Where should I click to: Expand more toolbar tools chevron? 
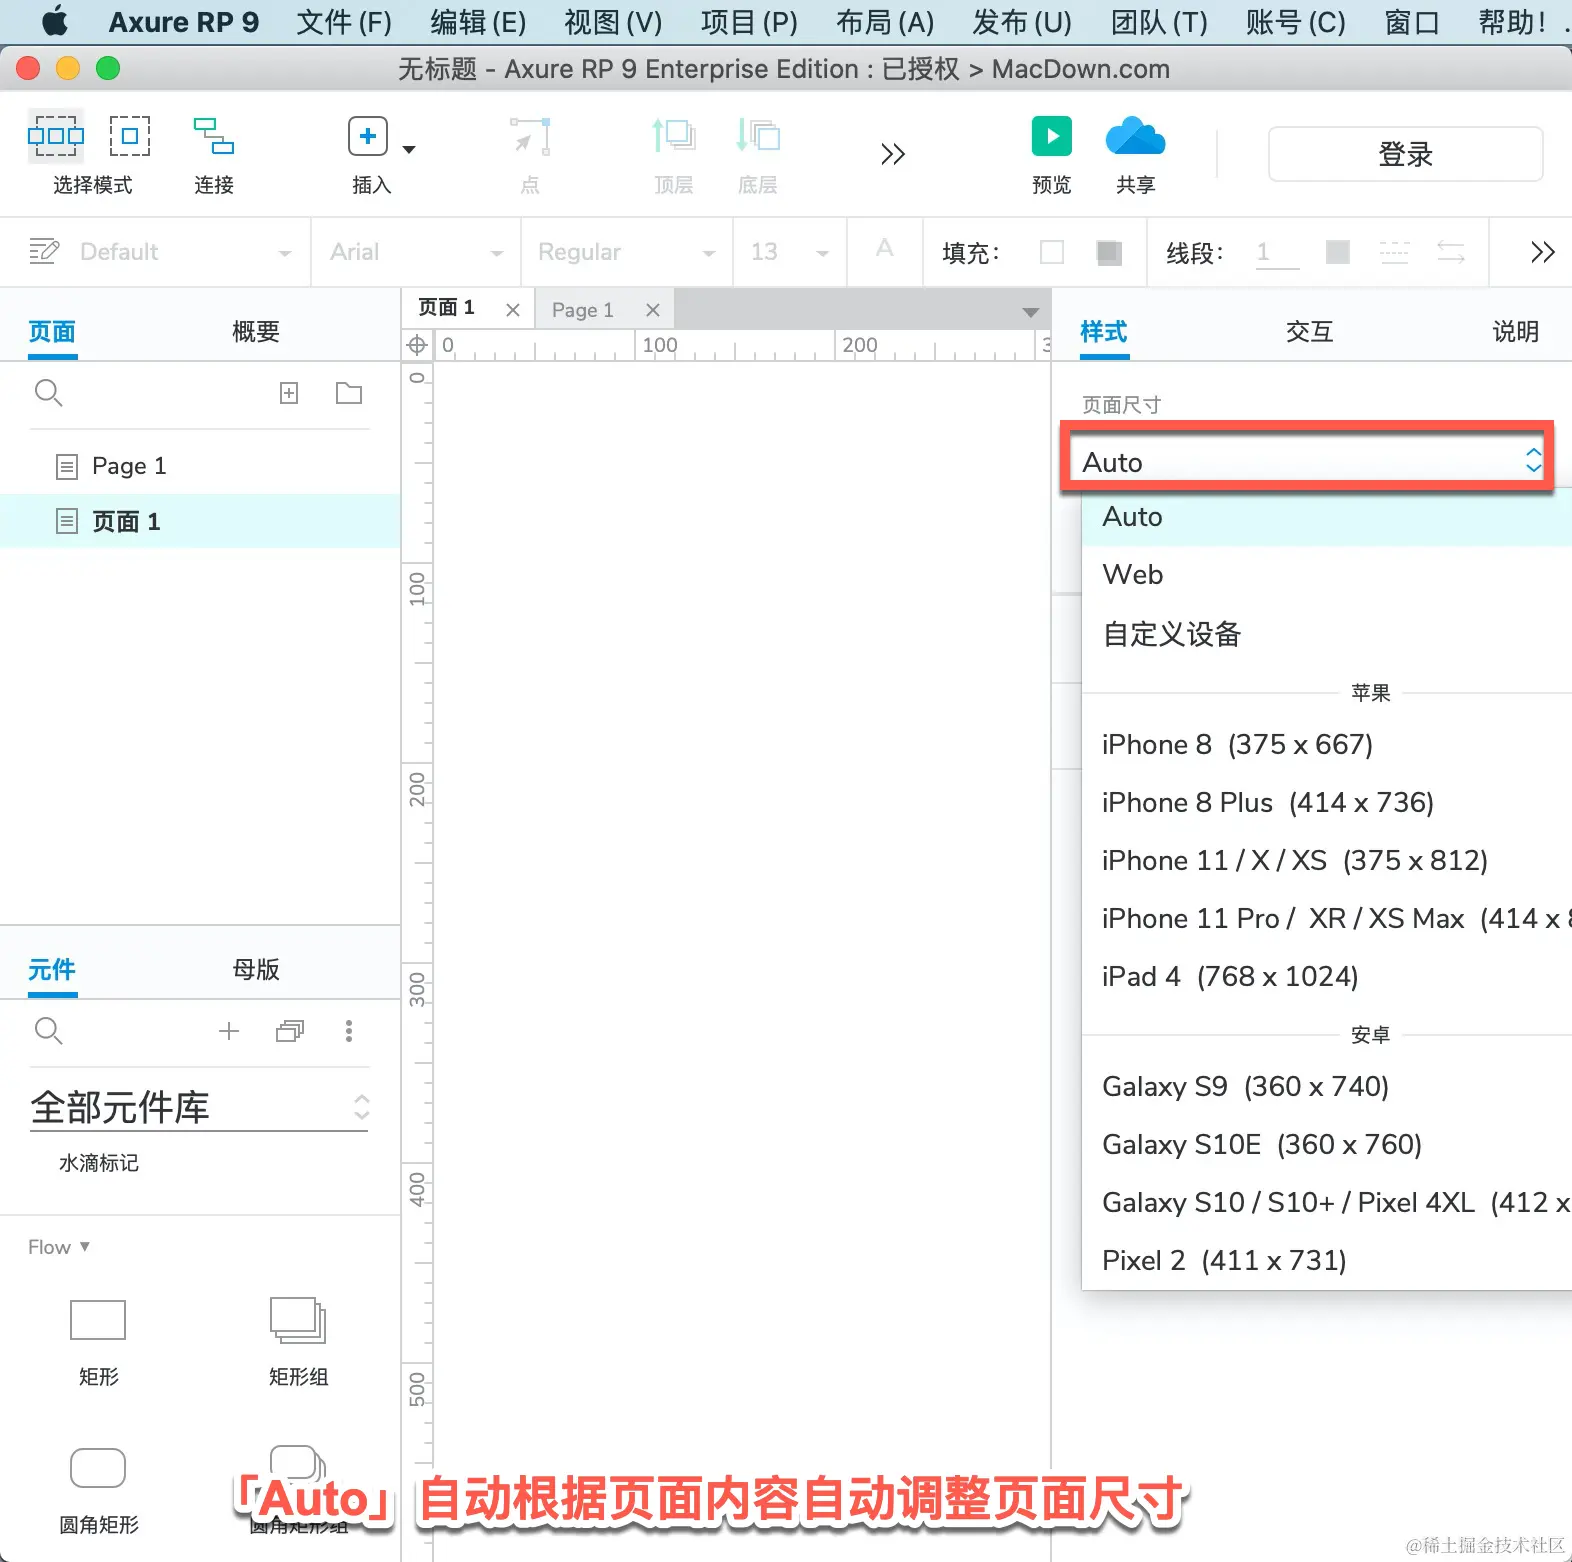click(x=893, y=154)
